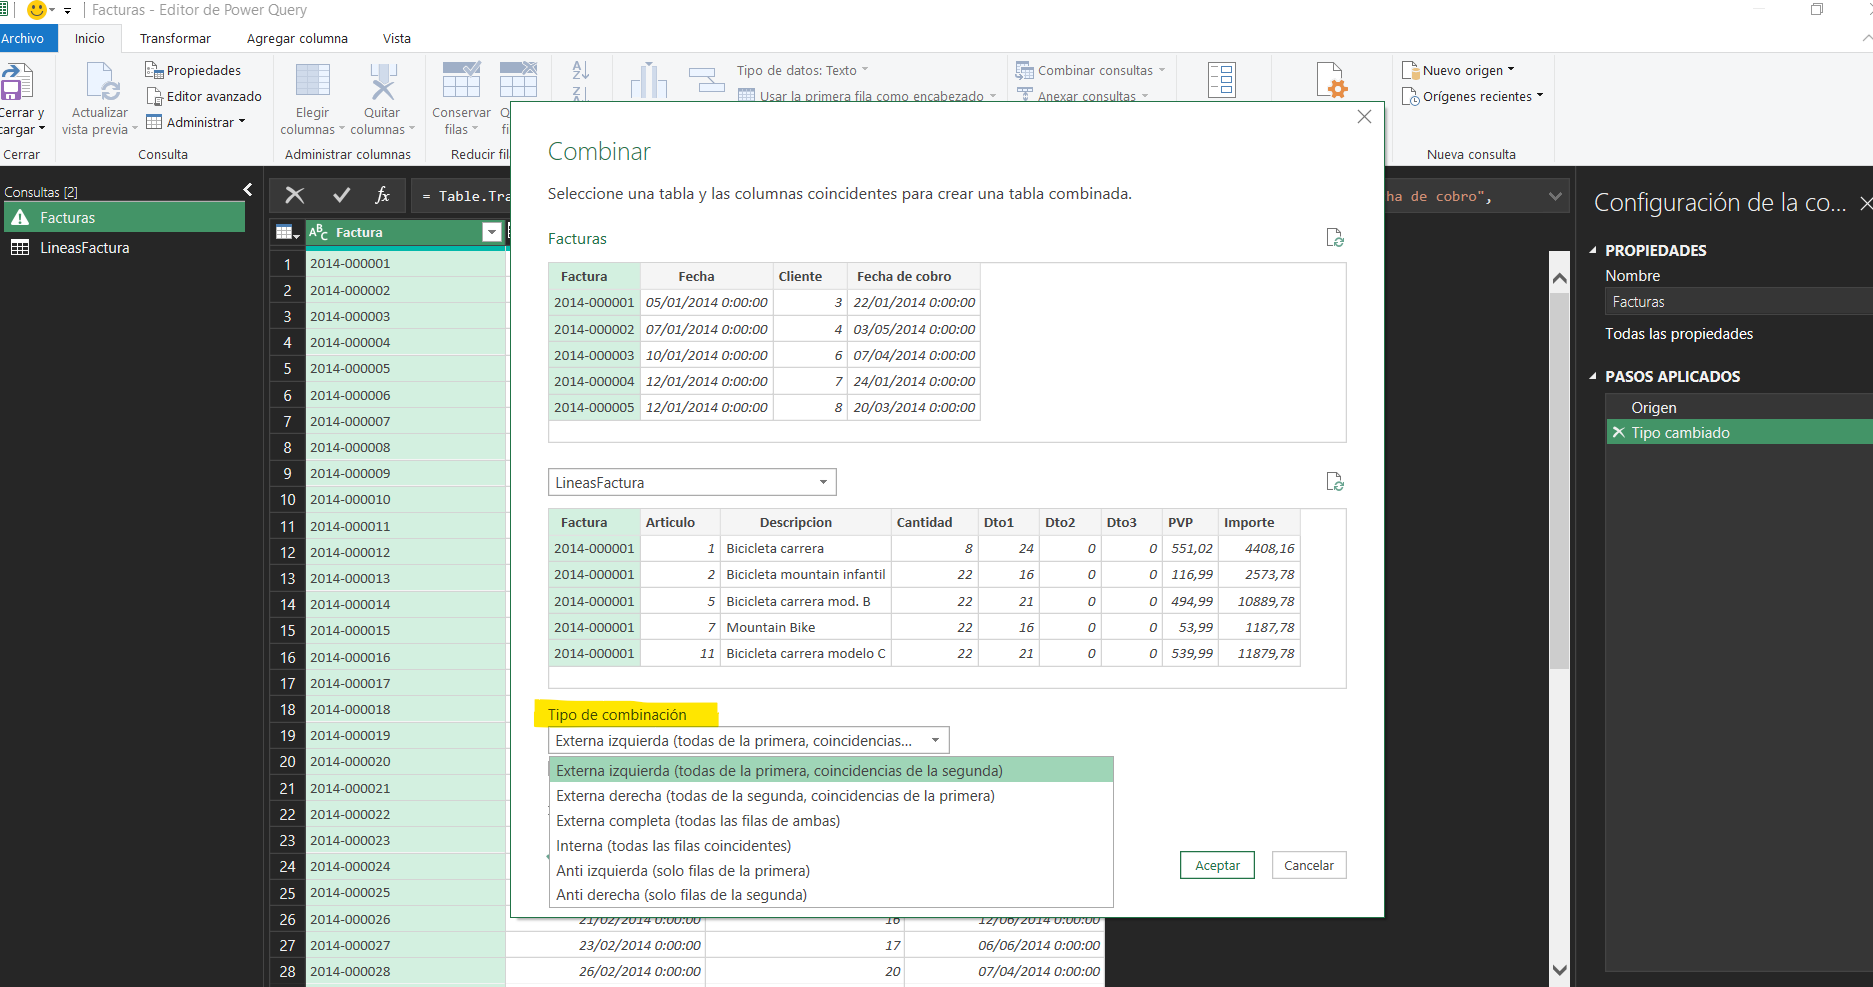The image size is (1873, 987).
Task: Switch to the Transformar tab
Action: click(175, 38)
